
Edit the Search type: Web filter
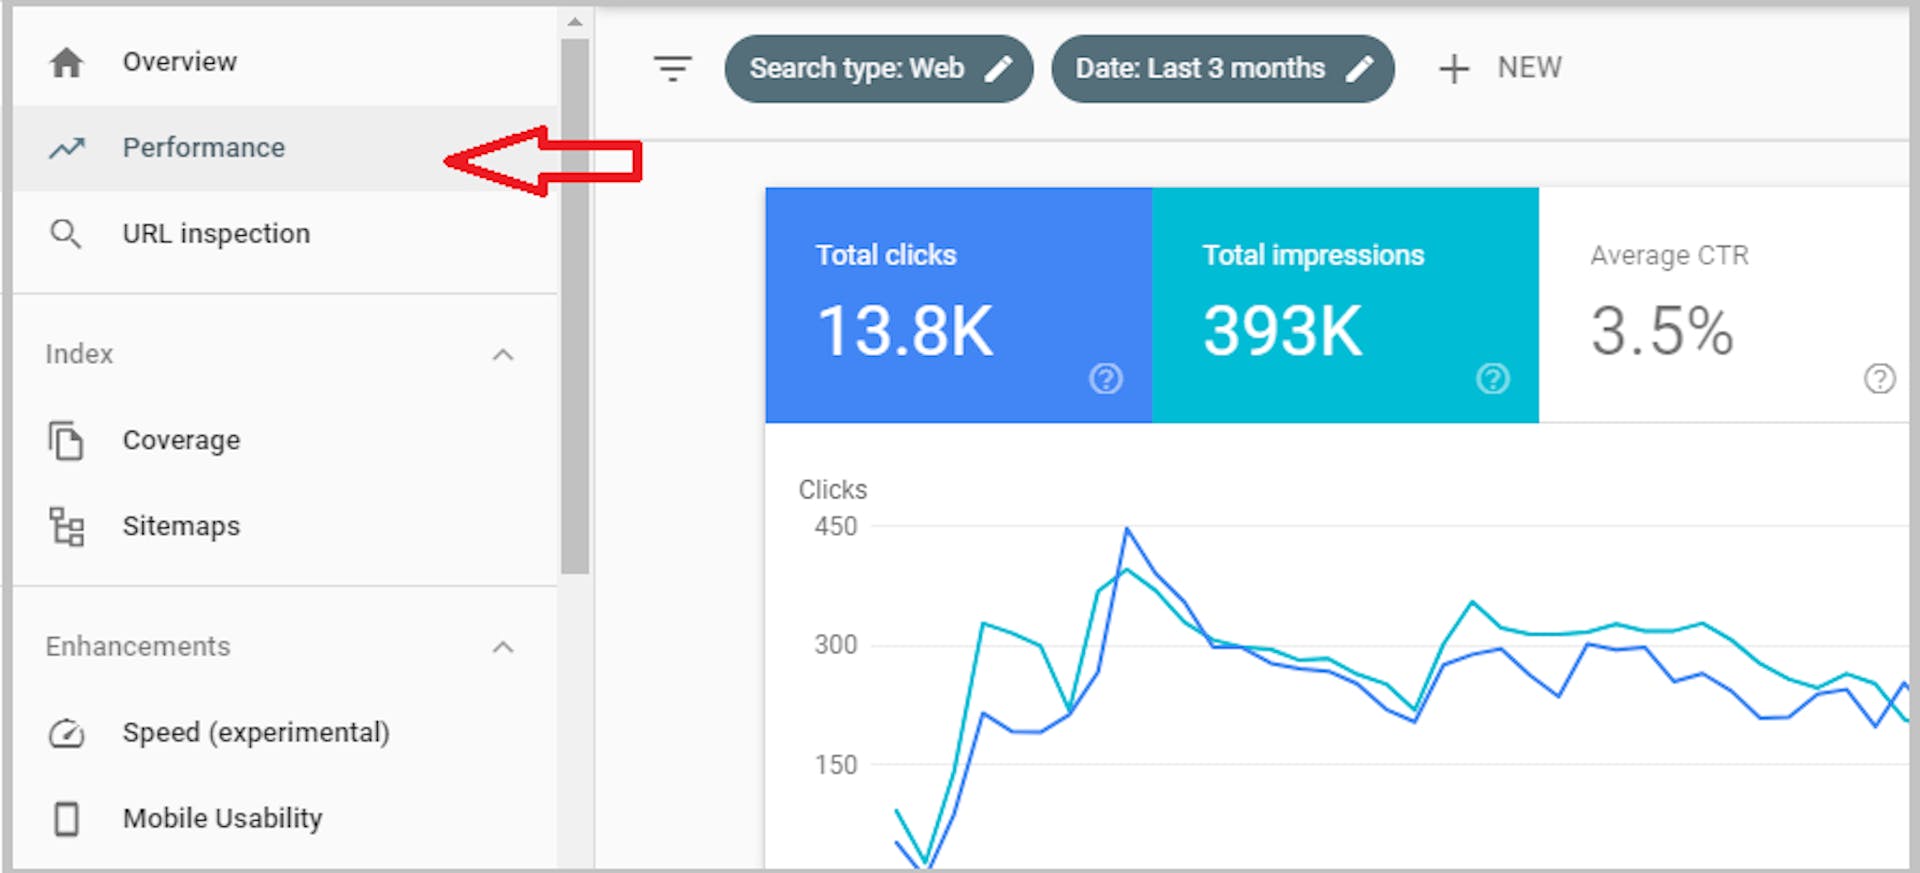tap(878, 69)
